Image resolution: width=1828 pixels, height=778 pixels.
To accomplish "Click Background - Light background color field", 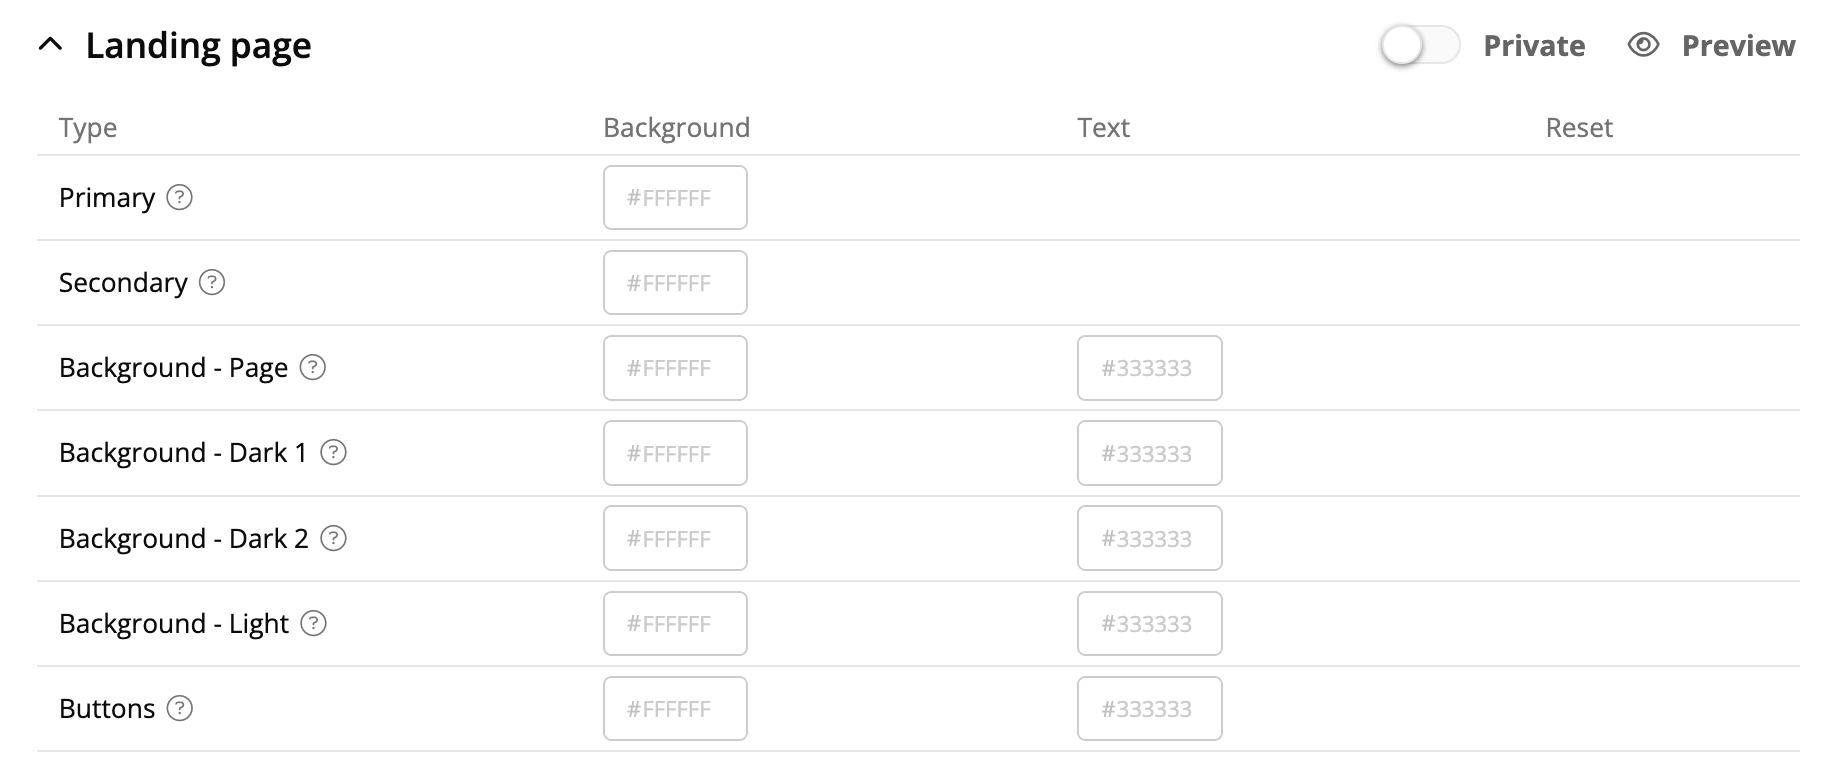I will point(675,624).
